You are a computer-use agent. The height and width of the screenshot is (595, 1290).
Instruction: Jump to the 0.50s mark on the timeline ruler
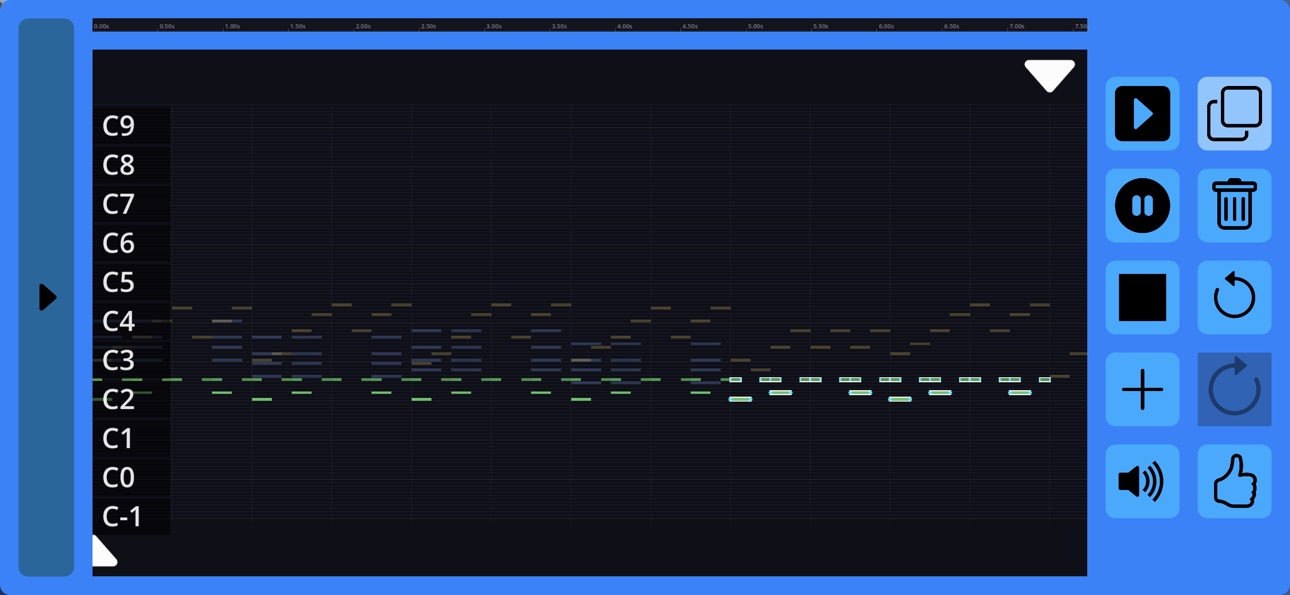coord(167,26)
